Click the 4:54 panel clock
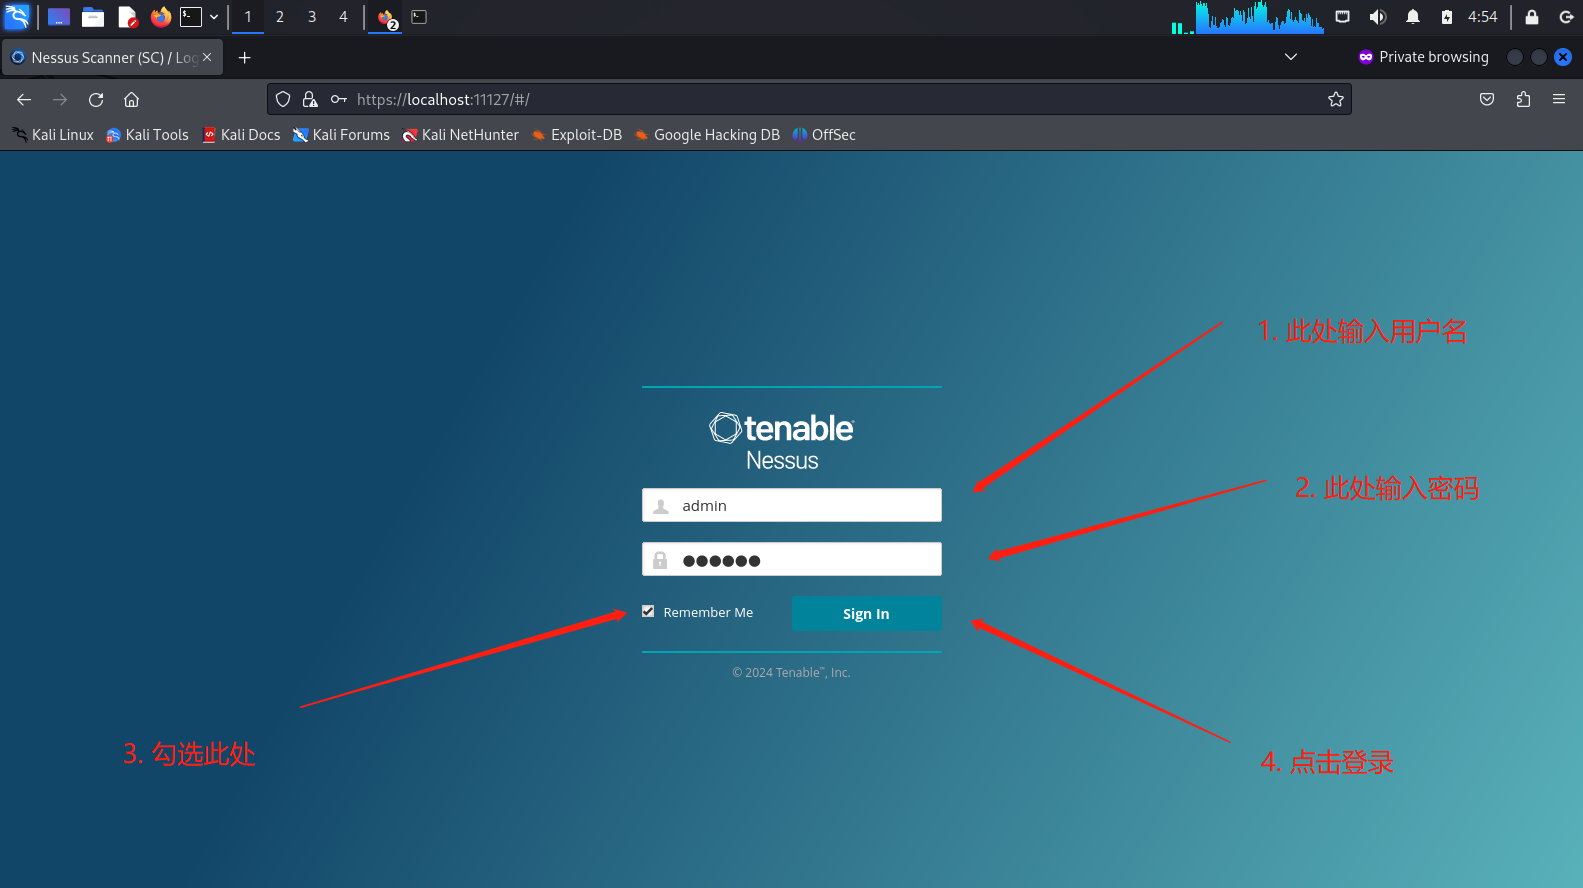The height and width of the screenshot is (888, 1583). (x=1482, y=17)
